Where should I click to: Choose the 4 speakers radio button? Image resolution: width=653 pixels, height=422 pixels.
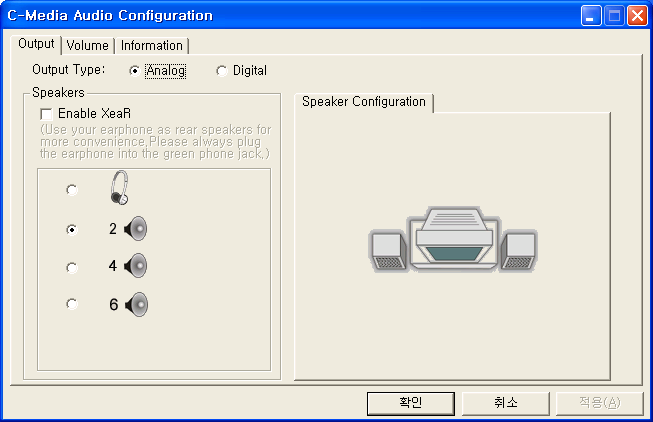tap(72, 267)
